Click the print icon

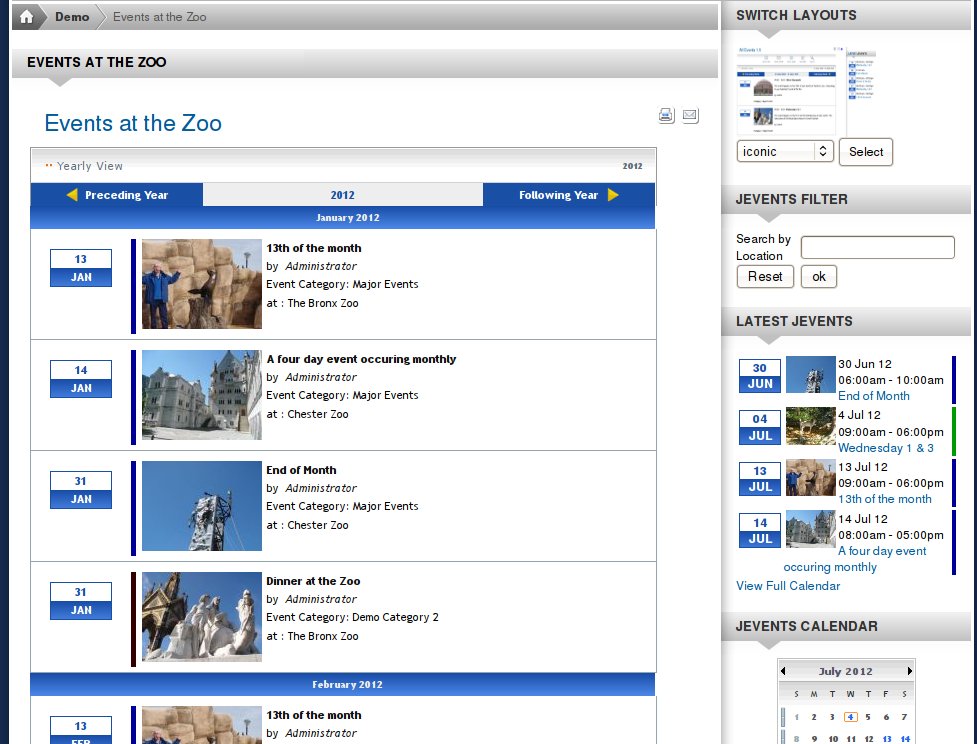pos(666,115)
